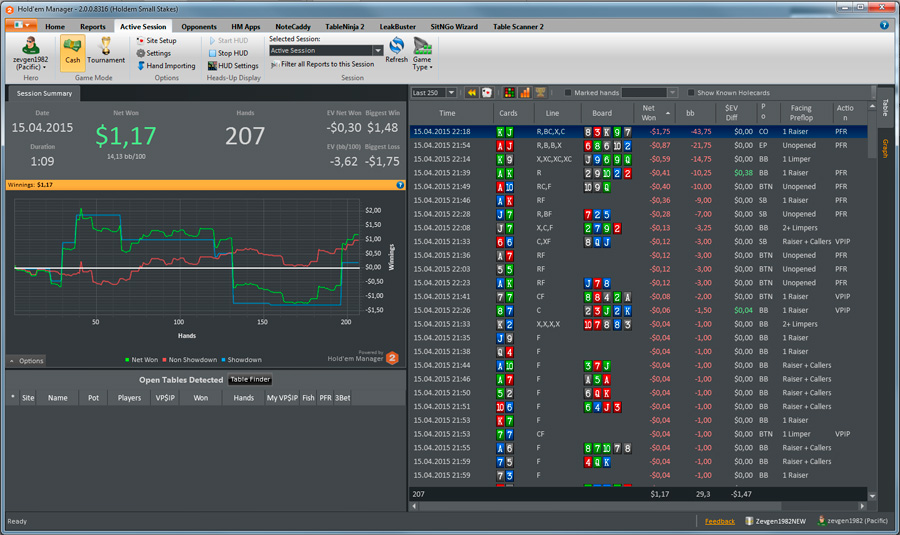This screenshot has height=535, width=900.
Task: Expand graph Options panel
Action: (x=26, y=360)
